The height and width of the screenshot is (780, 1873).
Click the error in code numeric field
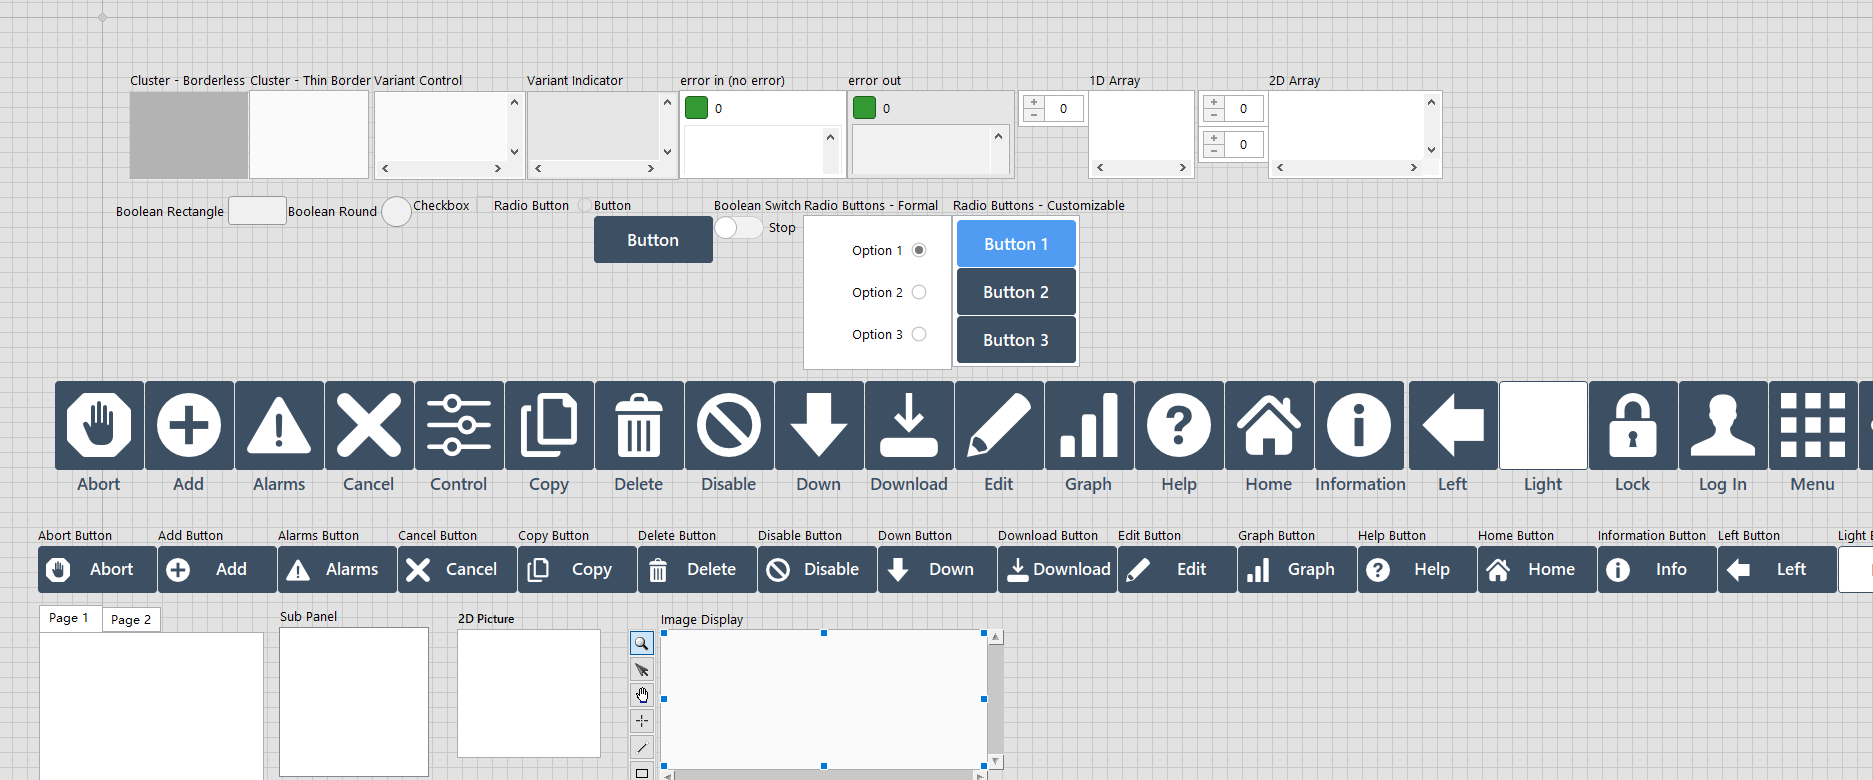[777, 108]
